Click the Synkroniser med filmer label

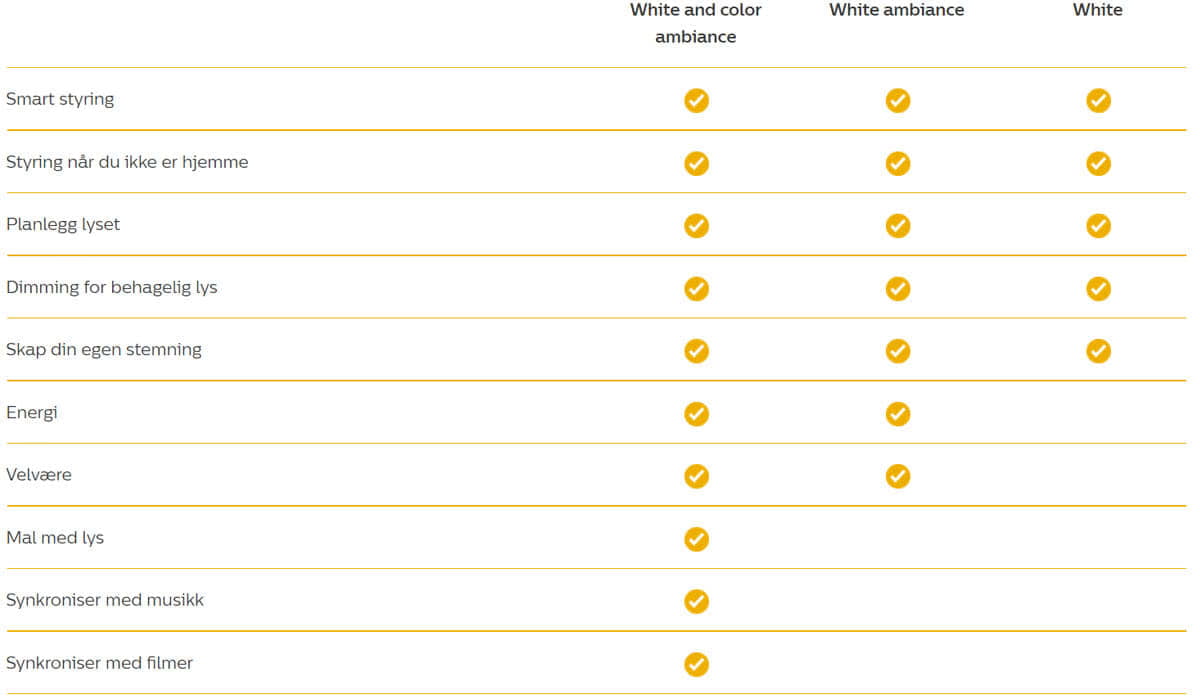pyautogui.click(x=100, y=662)
